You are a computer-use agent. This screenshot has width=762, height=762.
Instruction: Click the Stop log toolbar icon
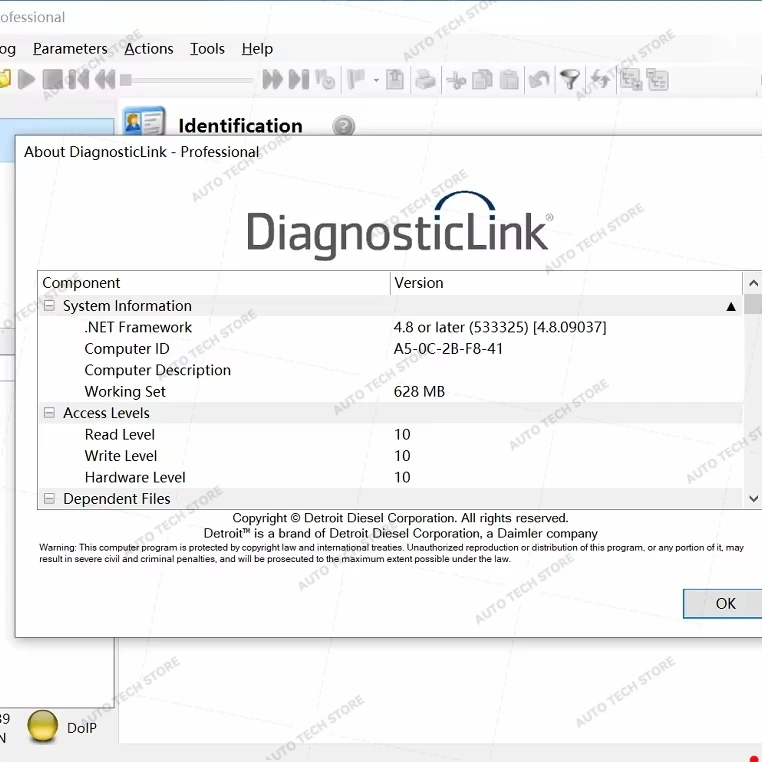coord(52,79)
